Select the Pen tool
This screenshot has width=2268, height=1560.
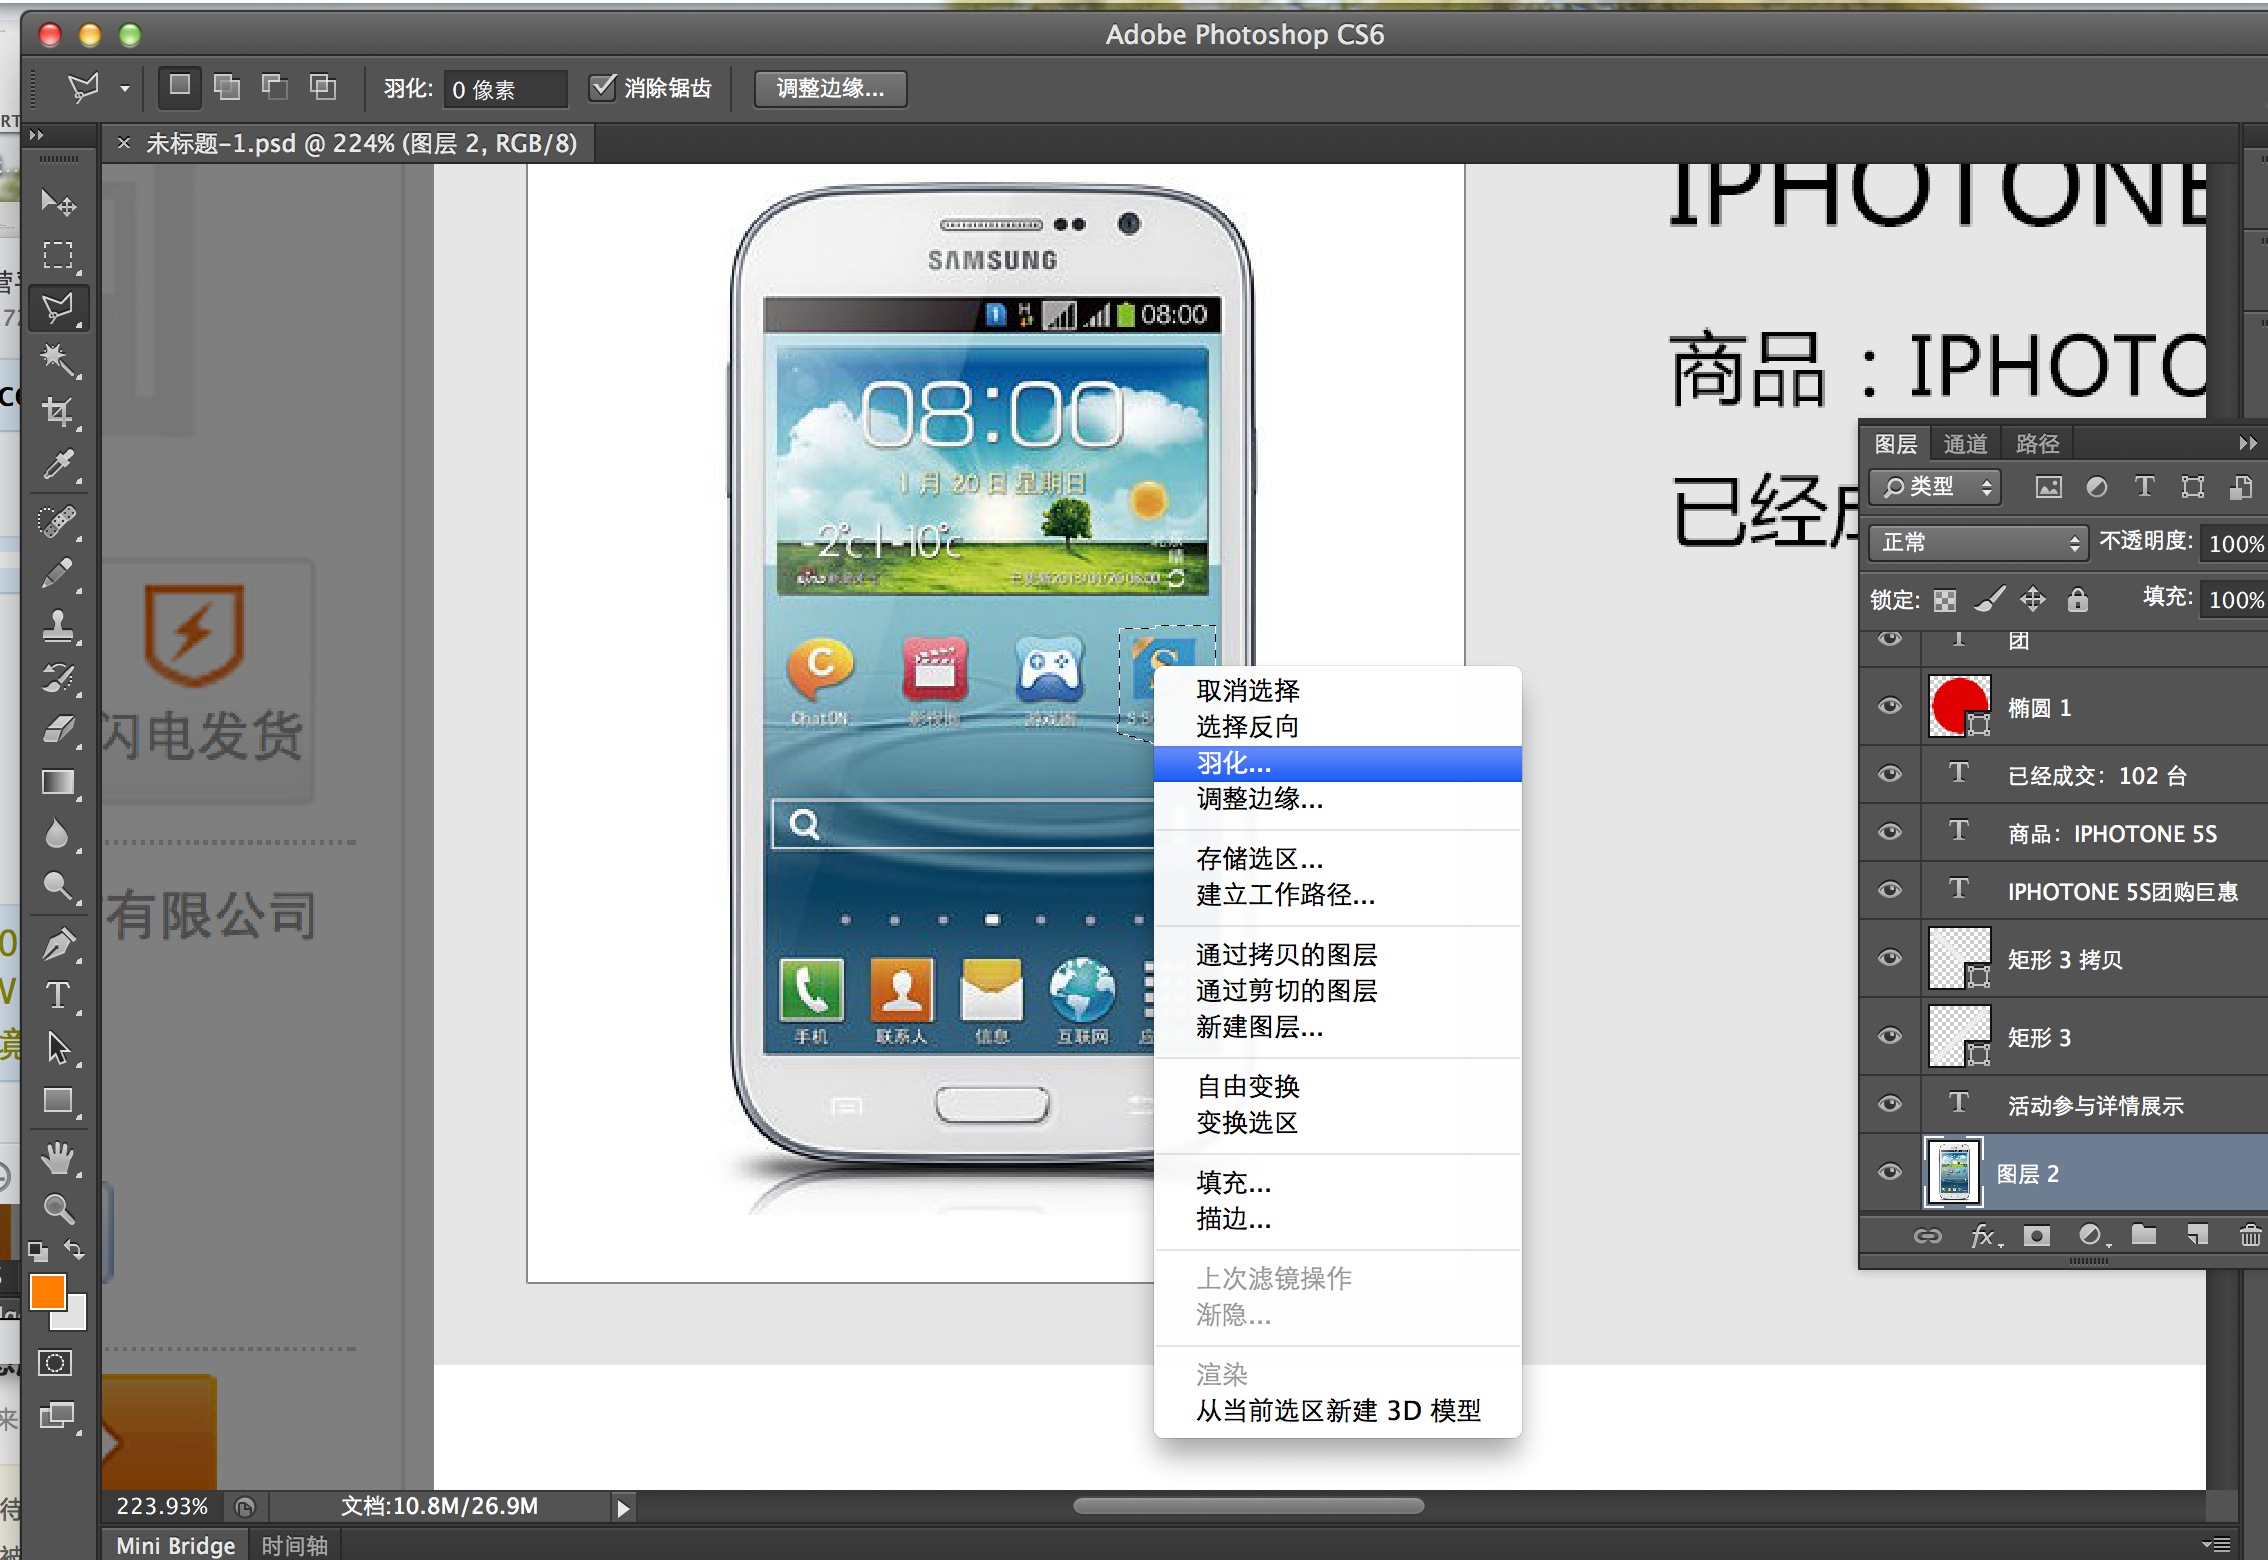[58, 943]
